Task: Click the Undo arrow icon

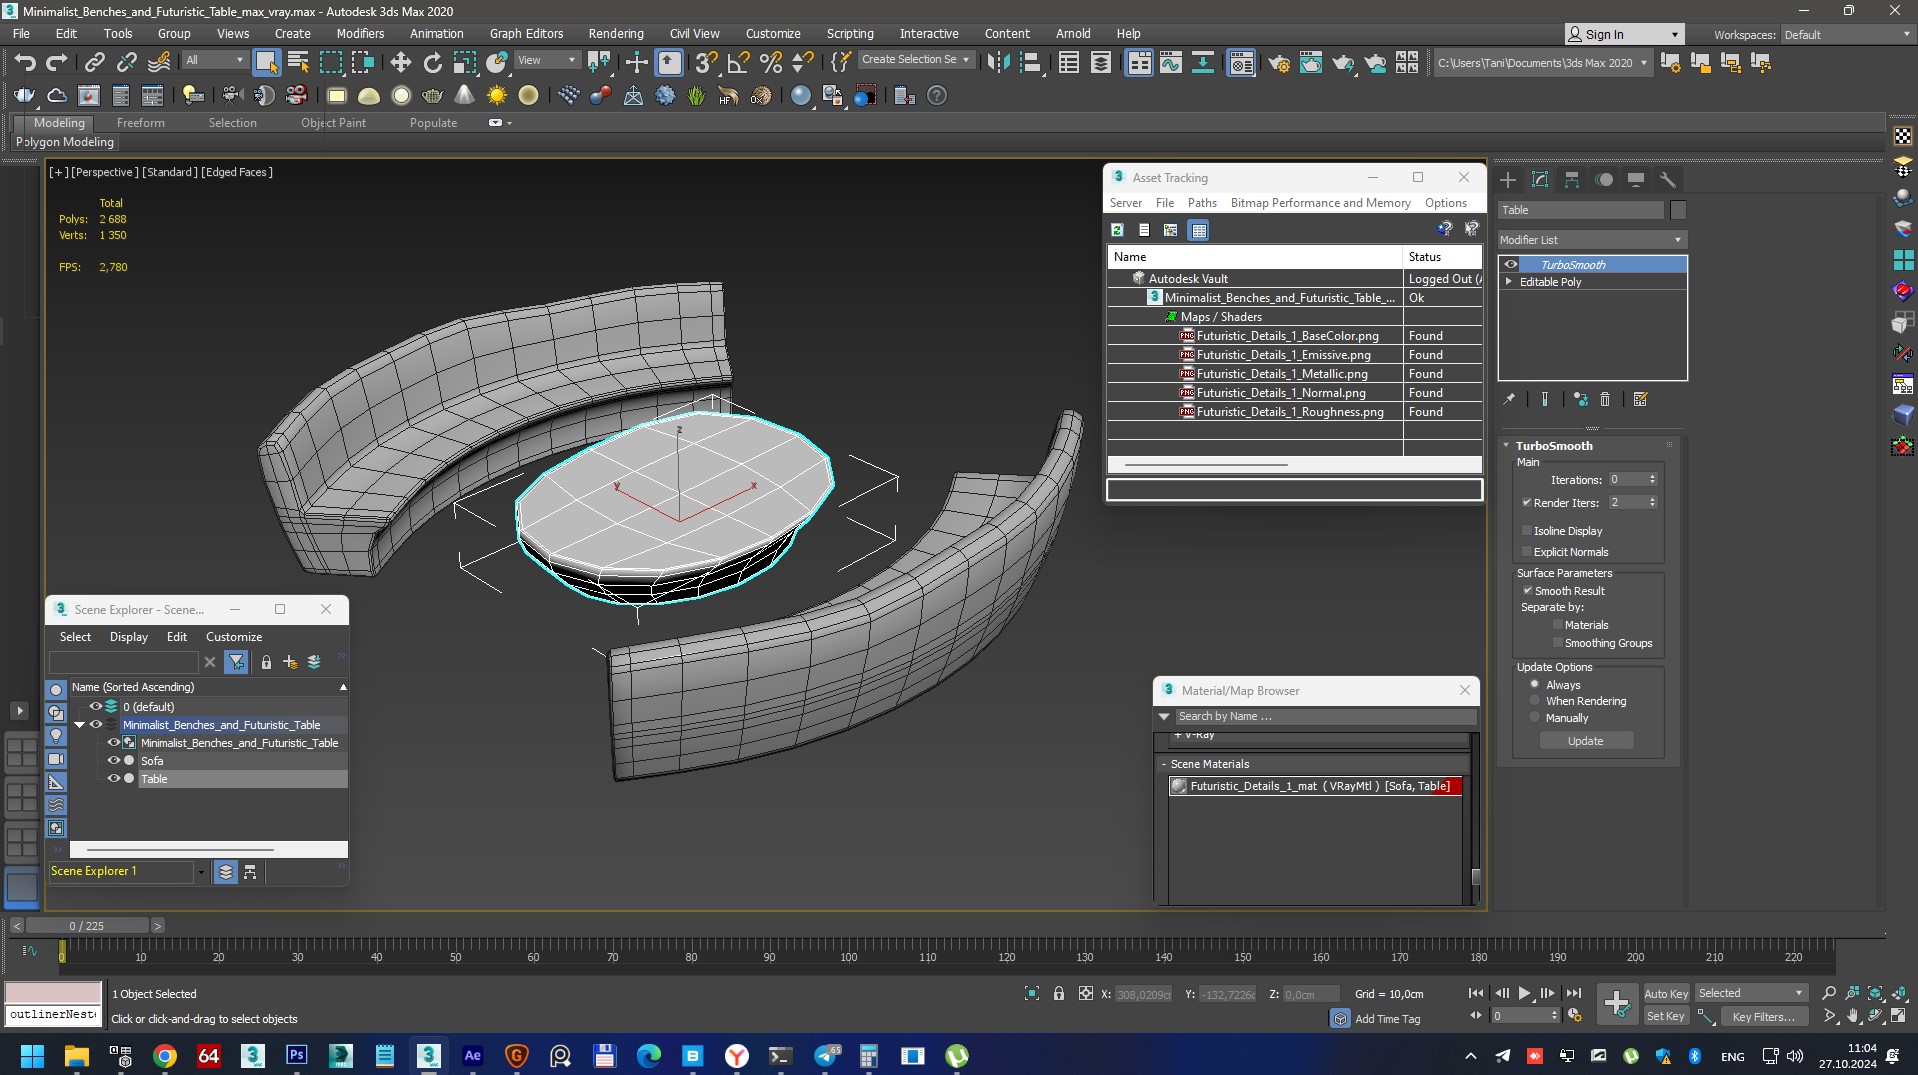Action: point(25,63)
